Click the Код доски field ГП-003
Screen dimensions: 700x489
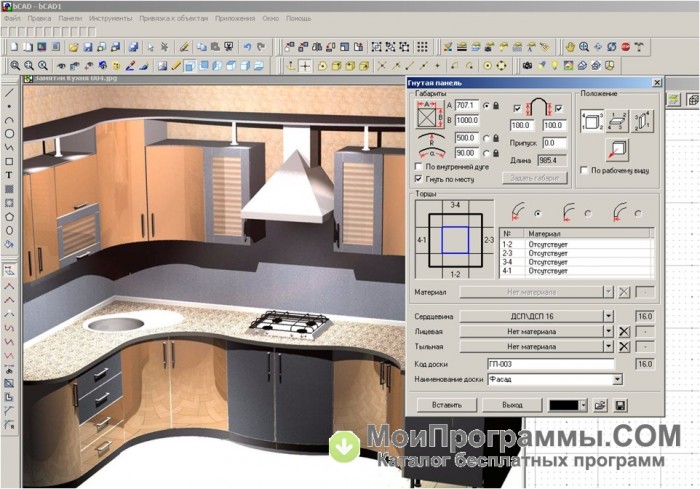click(550, 364)
